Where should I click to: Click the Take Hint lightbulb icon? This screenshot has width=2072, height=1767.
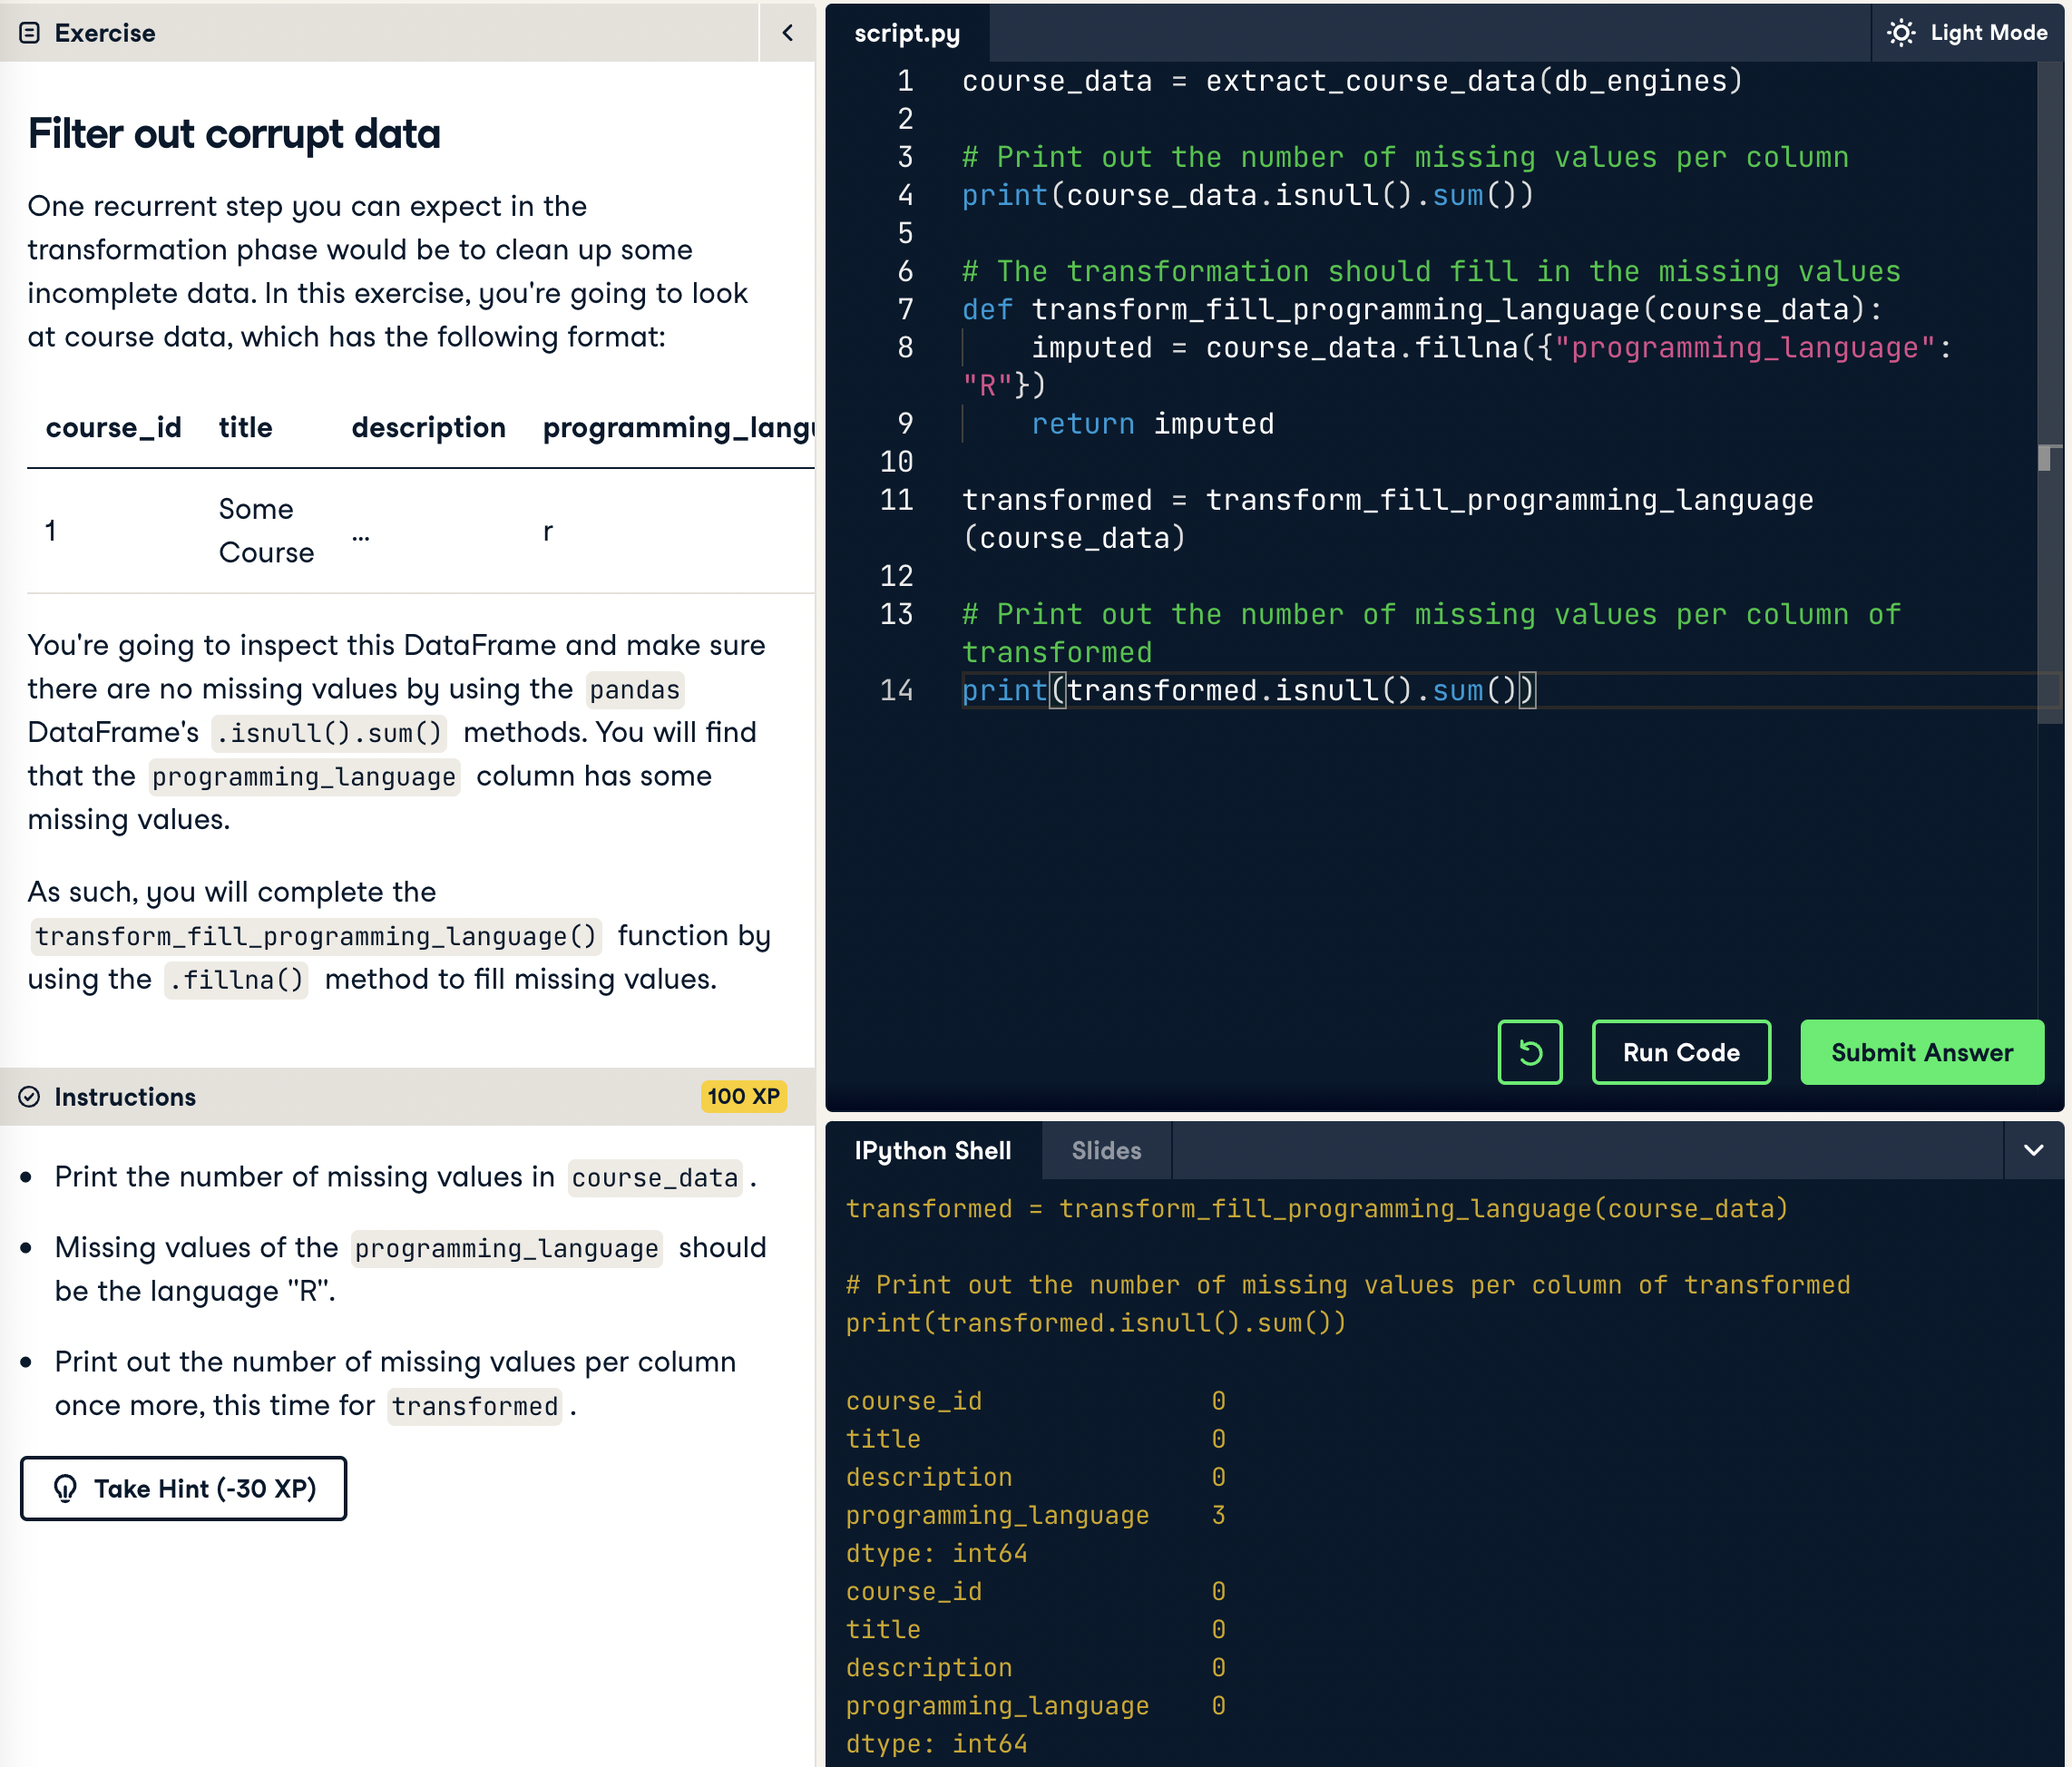(66, 1488)
